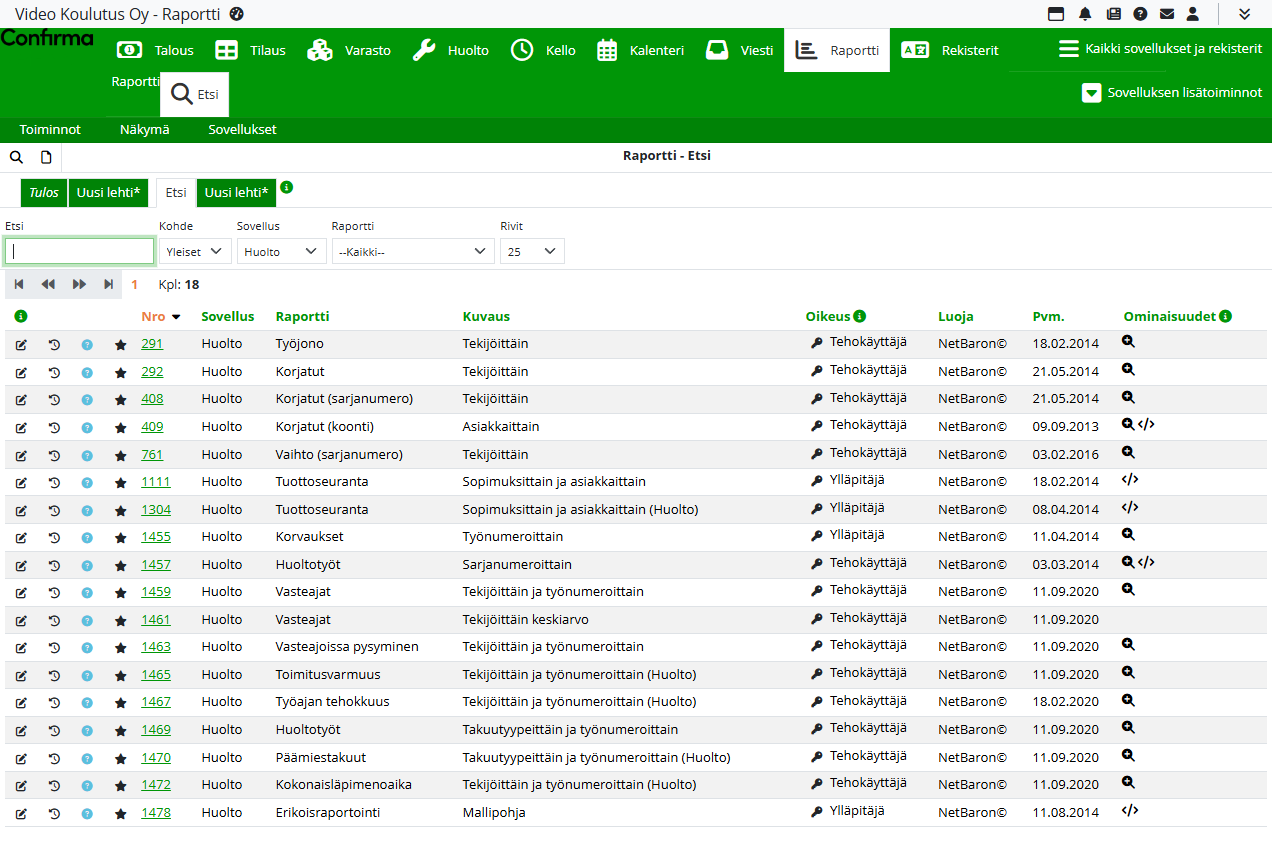Click the new document icon beside search toolbar
Image resolution: width=1272 pixels, height=847 pixels.
46,157
